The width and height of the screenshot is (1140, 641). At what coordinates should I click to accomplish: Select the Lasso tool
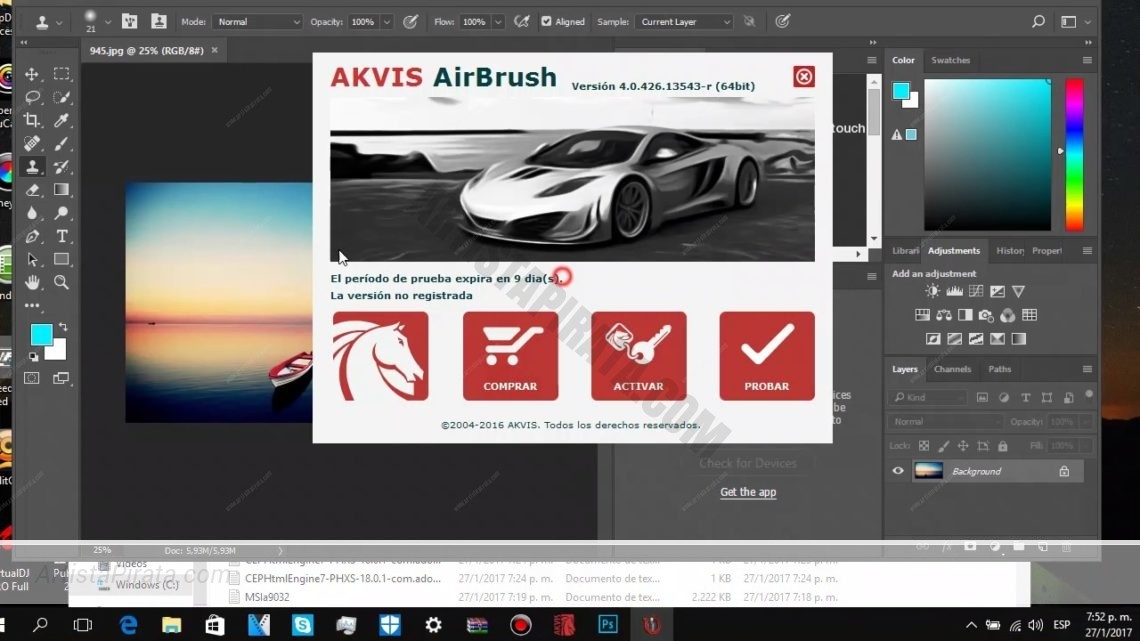(32, 97)
